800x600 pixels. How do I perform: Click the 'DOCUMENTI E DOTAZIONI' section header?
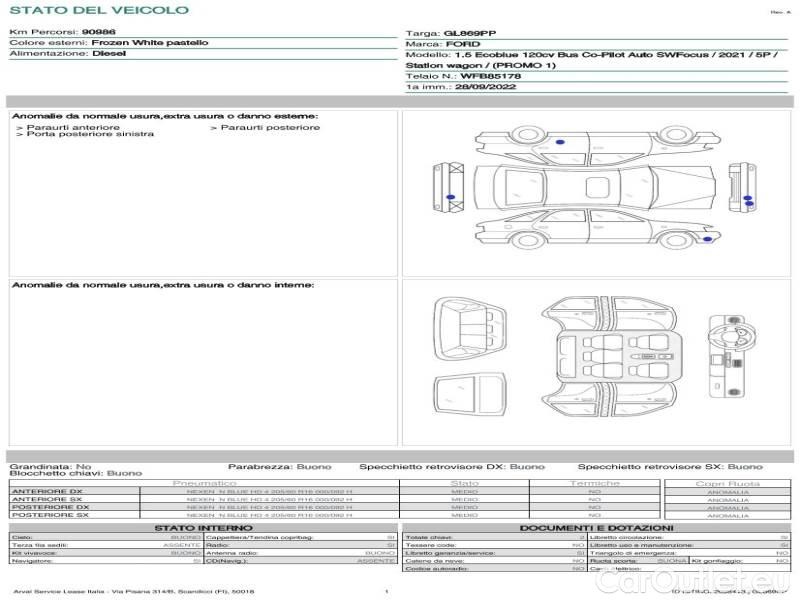(x=596, y=527)
